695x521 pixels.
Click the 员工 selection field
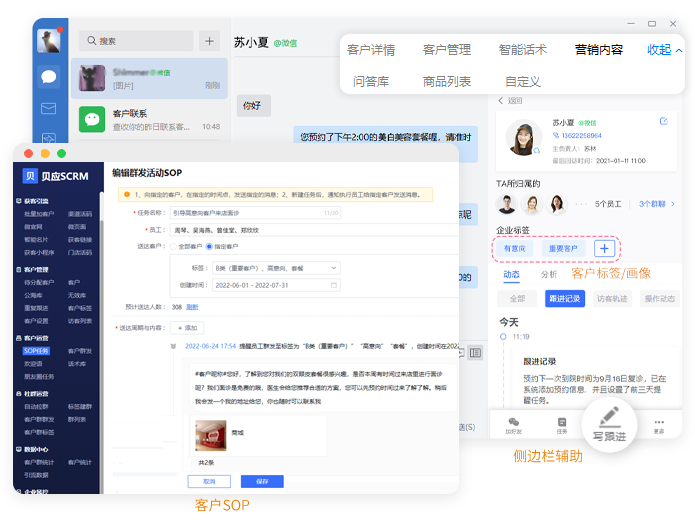(x=314, y=230)
